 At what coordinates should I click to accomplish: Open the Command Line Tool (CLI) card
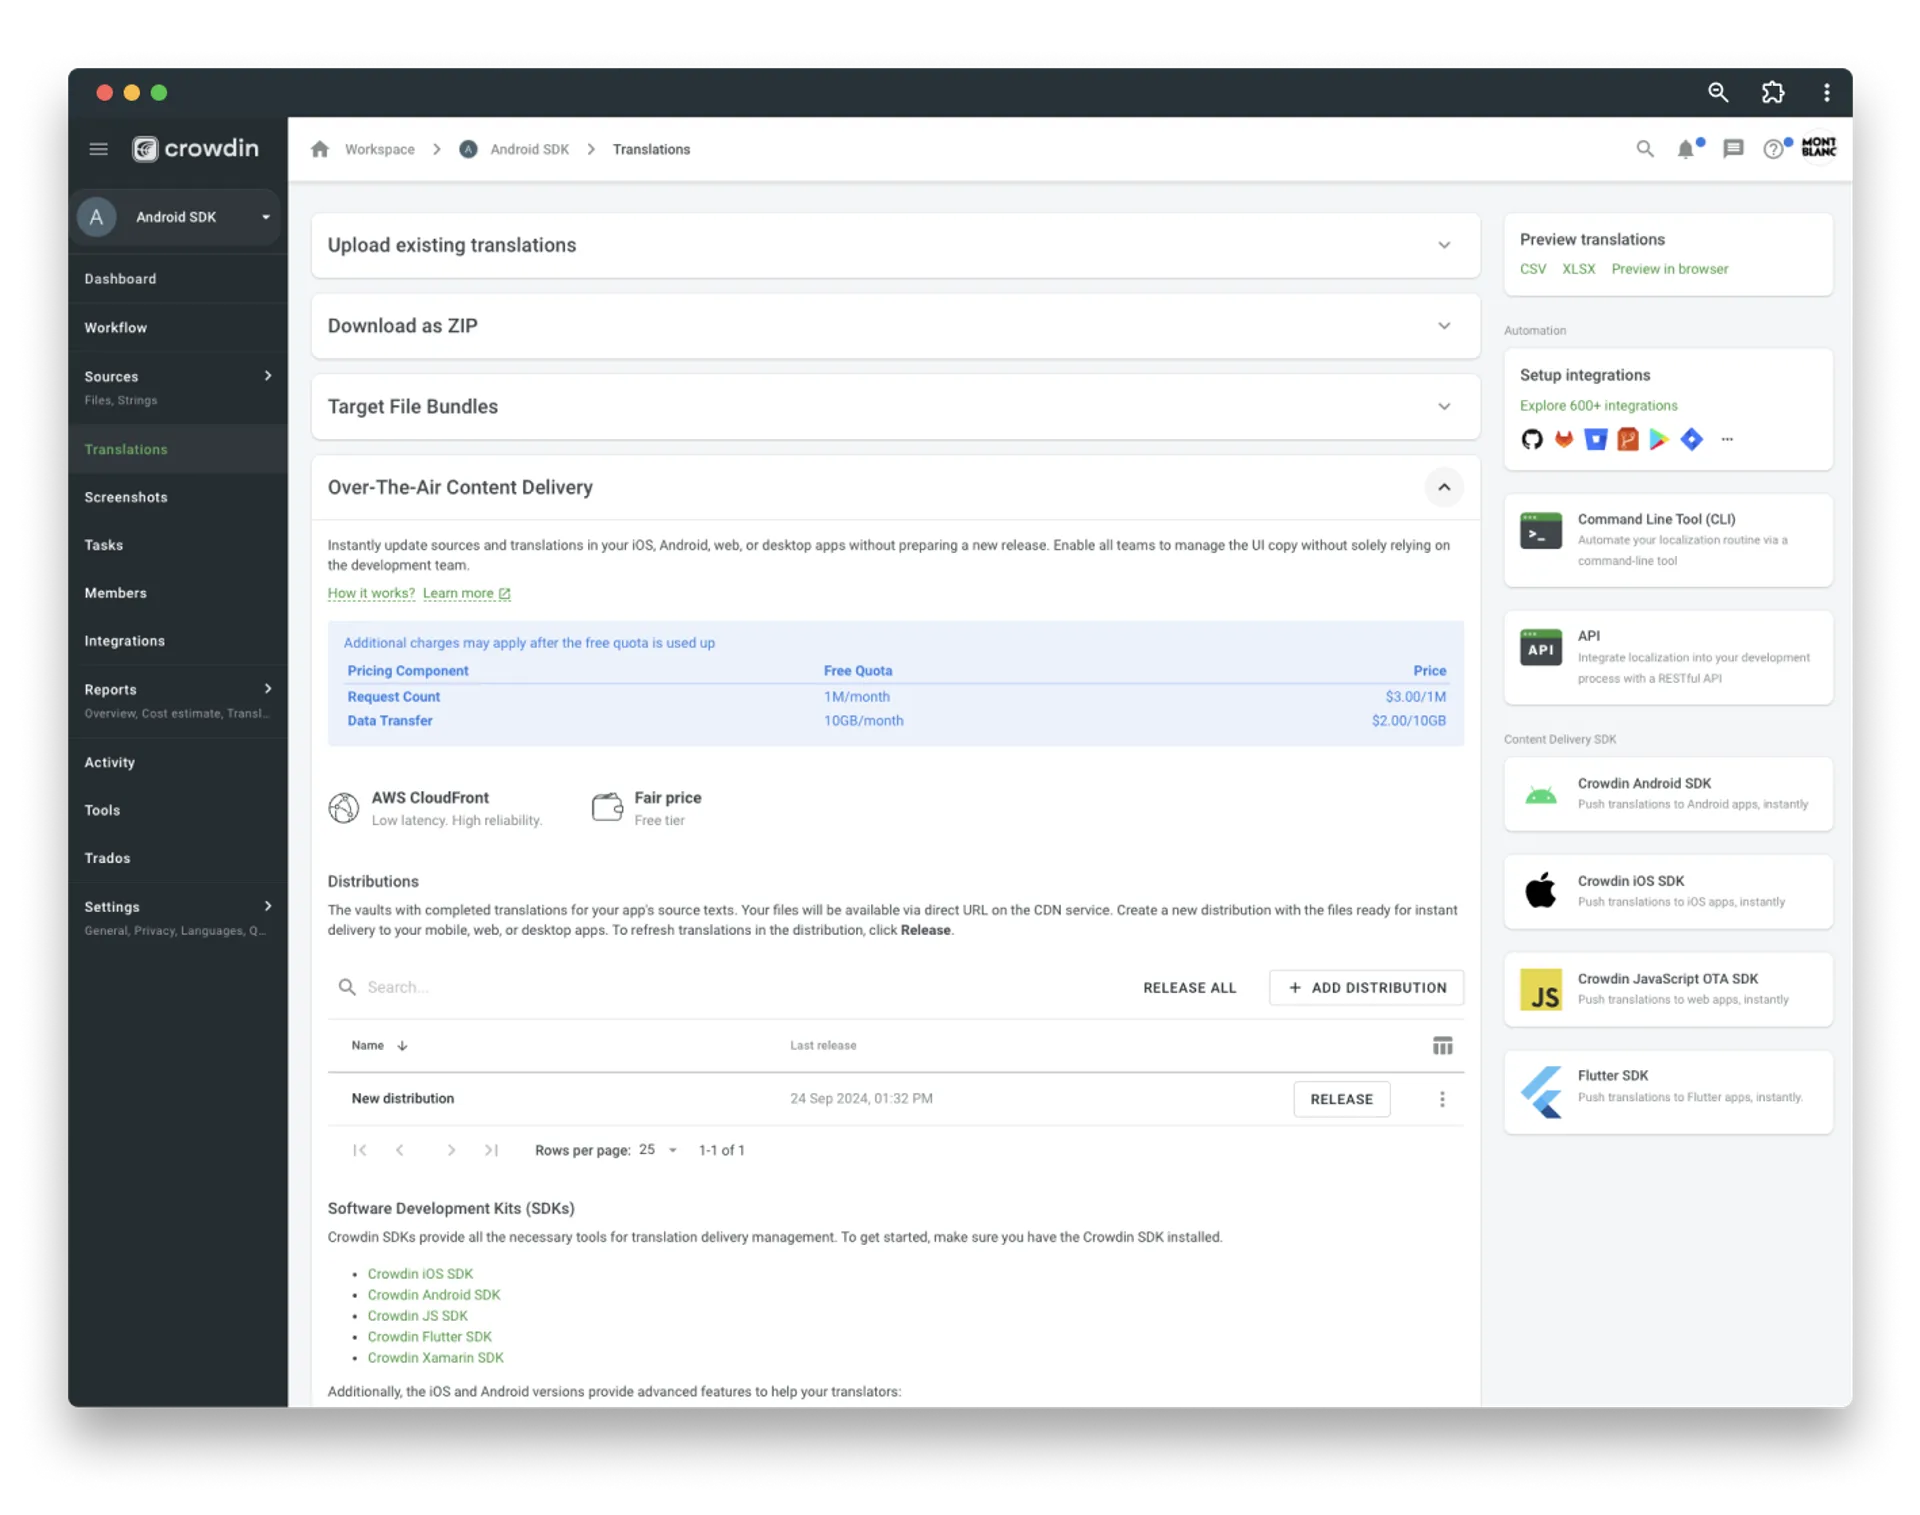[x=1668, y=539]
